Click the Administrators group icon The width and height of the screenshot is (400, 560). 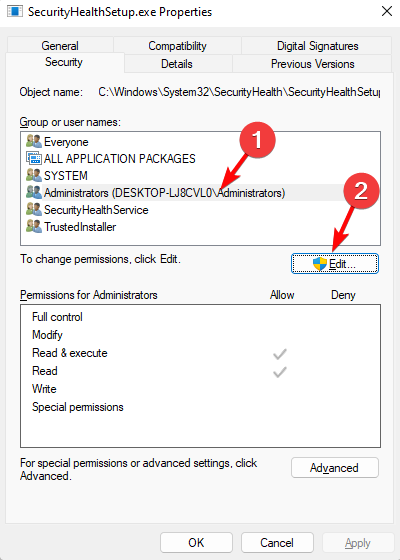(x=34, y=192)
